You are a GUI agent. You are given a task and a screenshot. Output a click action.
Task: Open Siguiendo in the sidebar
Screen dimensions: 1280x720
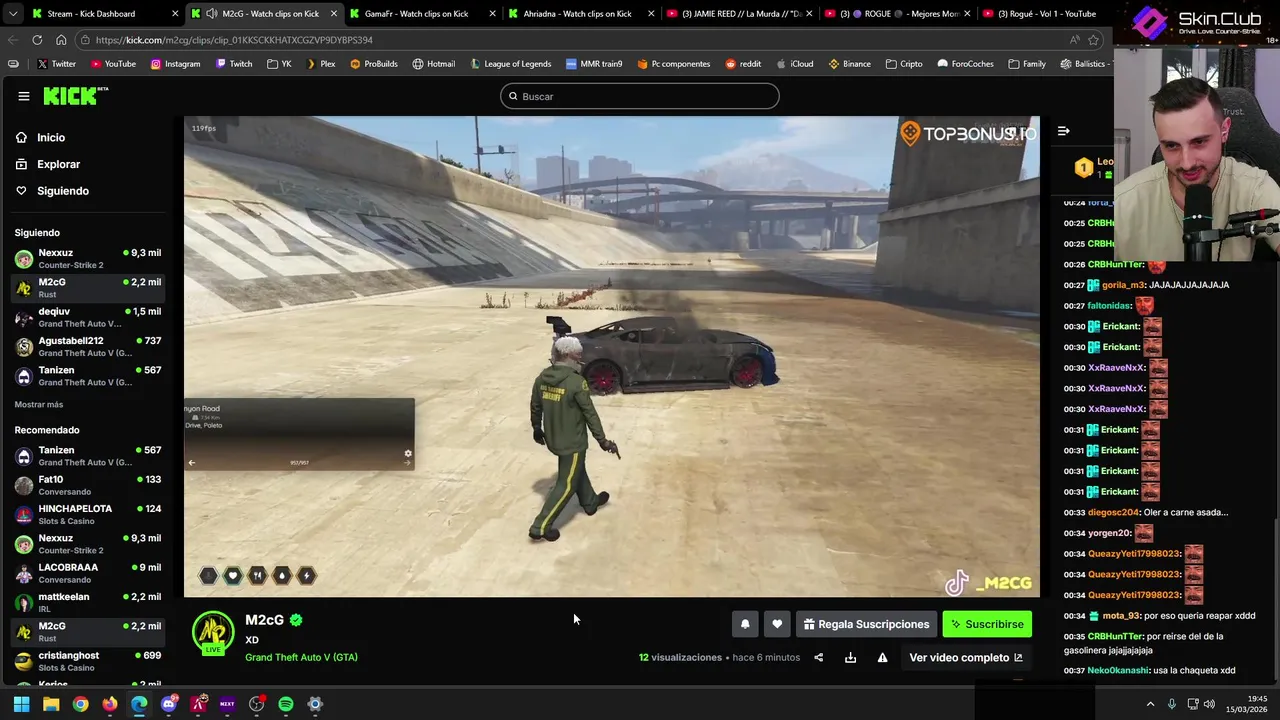(63, 191)
